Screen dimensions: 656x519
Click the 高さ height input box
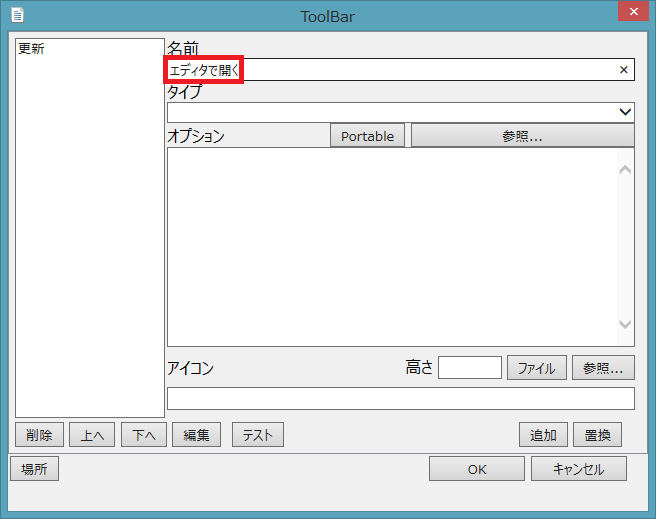469,368
